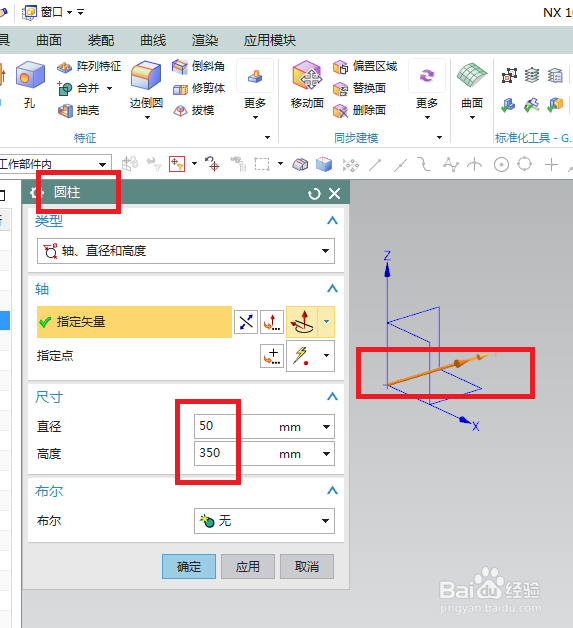Image resolution: width=573 pixels, height=628 pixels.
Task: Collapse the Axis (轴) section
Action: (332, 288)
